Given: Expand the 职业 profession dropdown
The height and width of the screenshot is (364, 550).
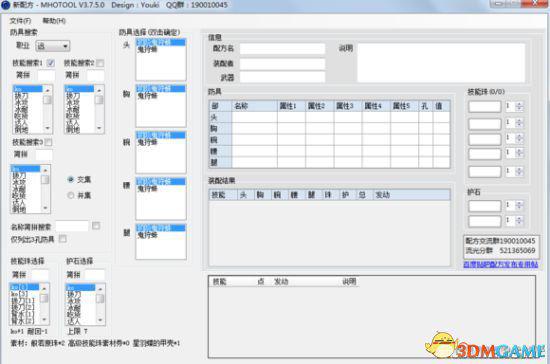Looking at the screenshot, I should click(x=53, y=46).
